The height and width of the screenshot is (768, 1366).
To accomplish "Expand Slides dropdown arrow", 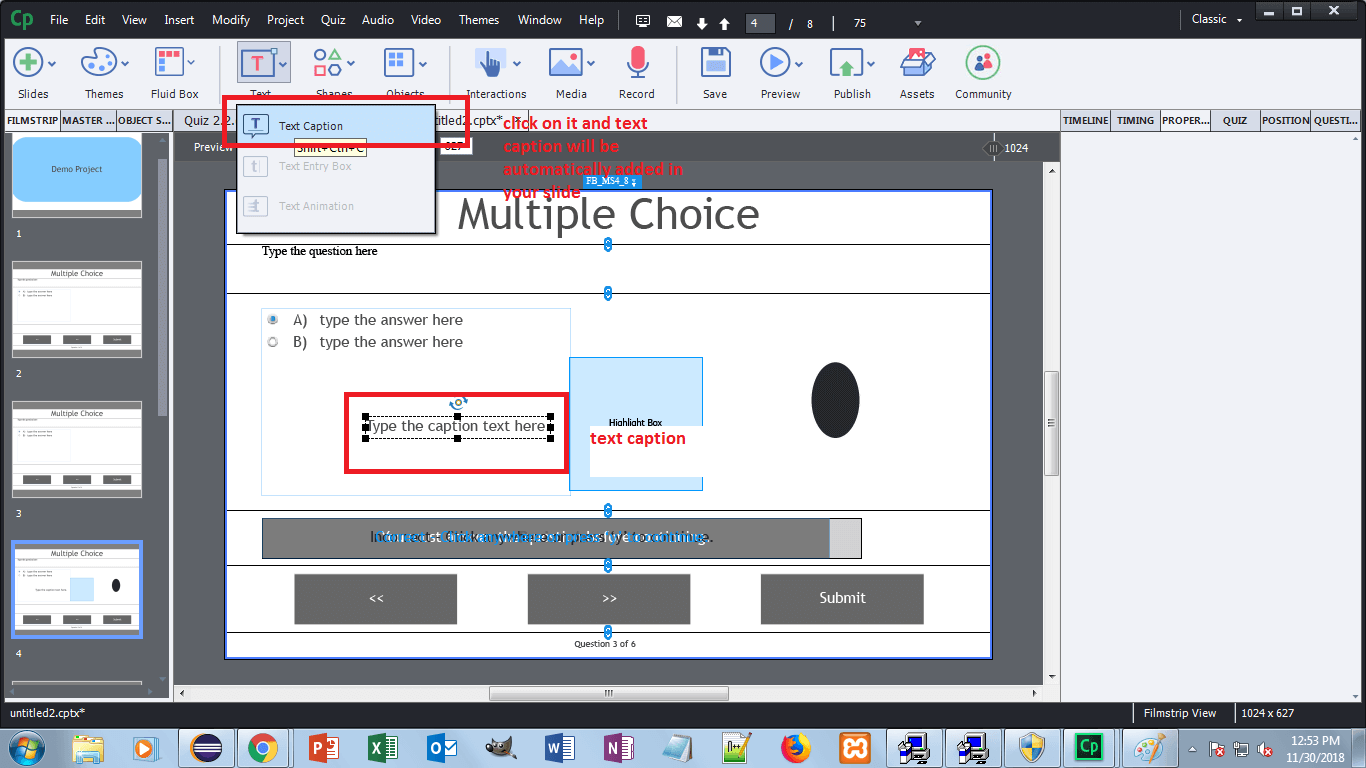I will coord(52,64).
